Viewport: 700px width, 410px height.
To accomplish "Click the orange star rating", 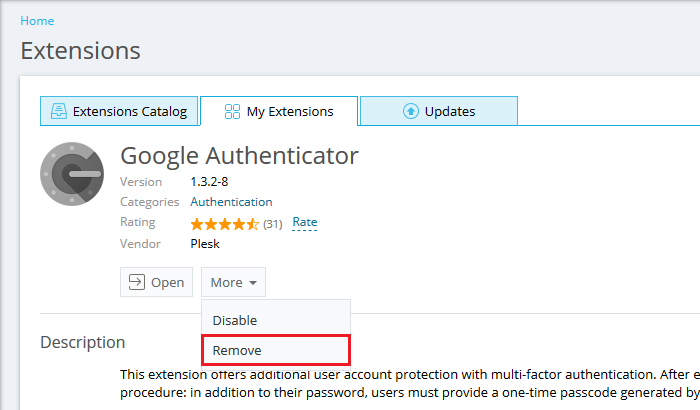I will (225, 224).
